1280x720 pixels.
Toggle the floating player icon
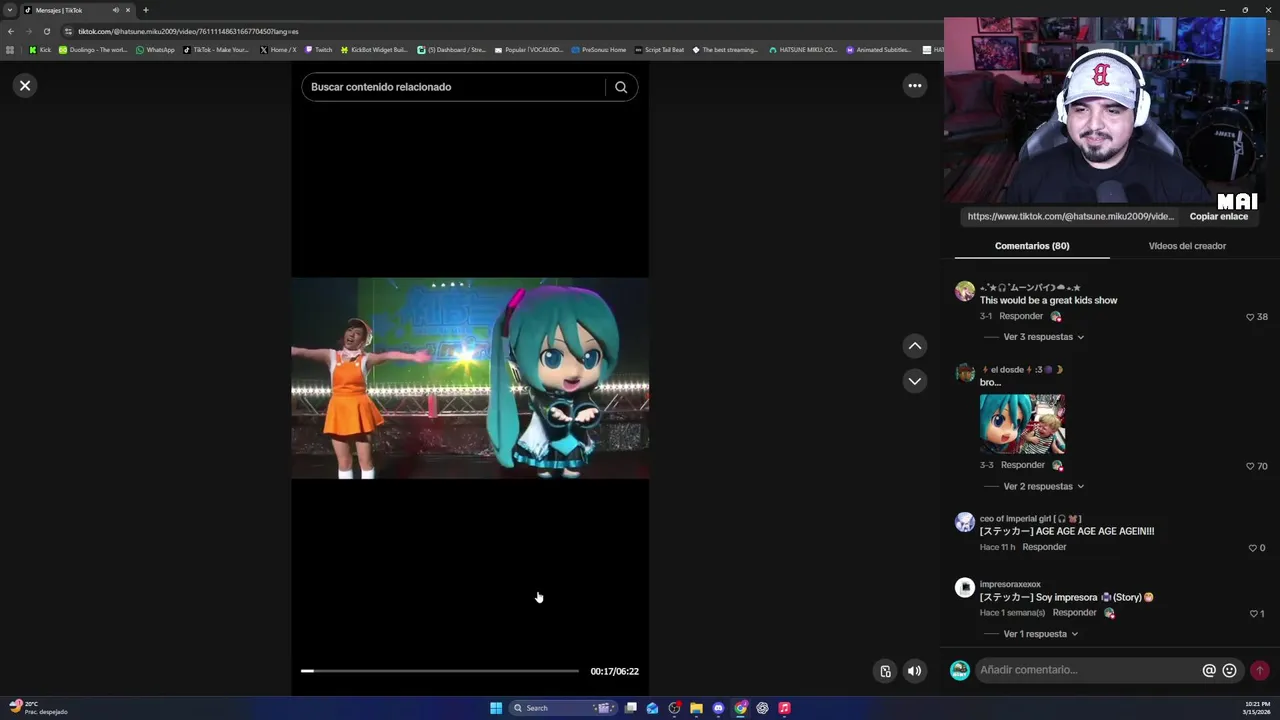[885, 671]
